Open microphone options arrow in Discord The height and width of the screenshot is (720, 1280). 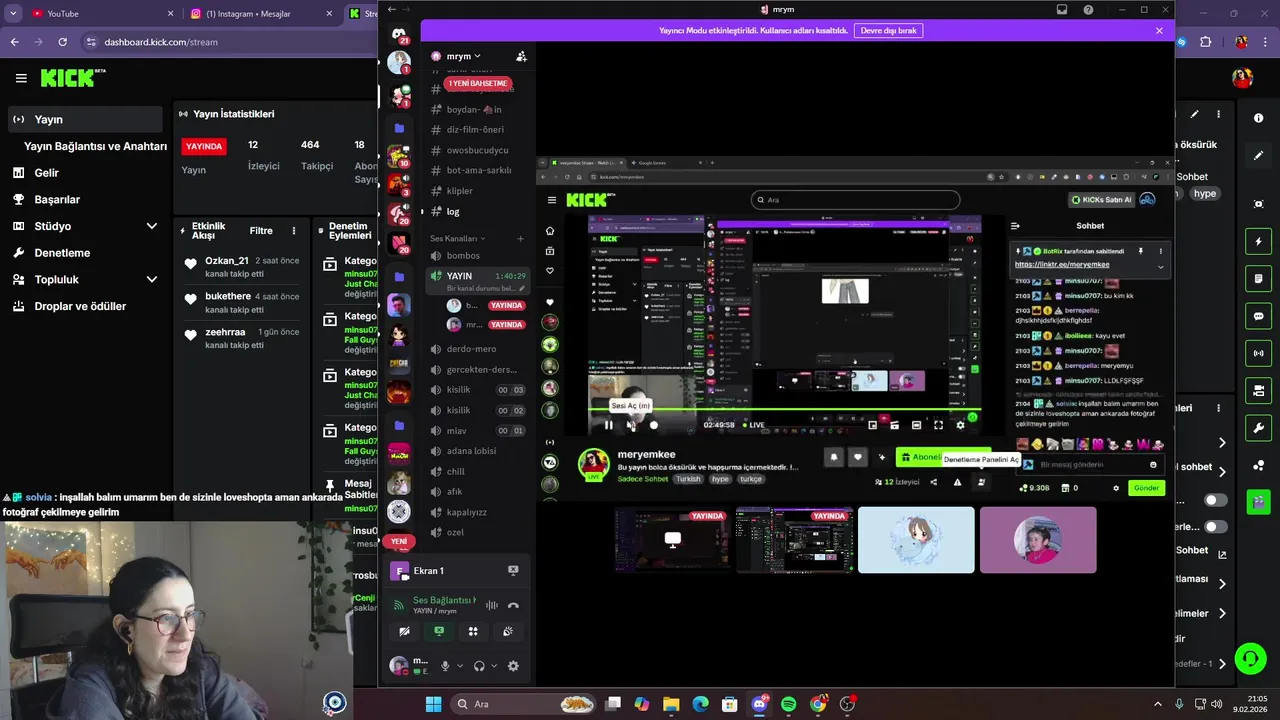point(460,666)
